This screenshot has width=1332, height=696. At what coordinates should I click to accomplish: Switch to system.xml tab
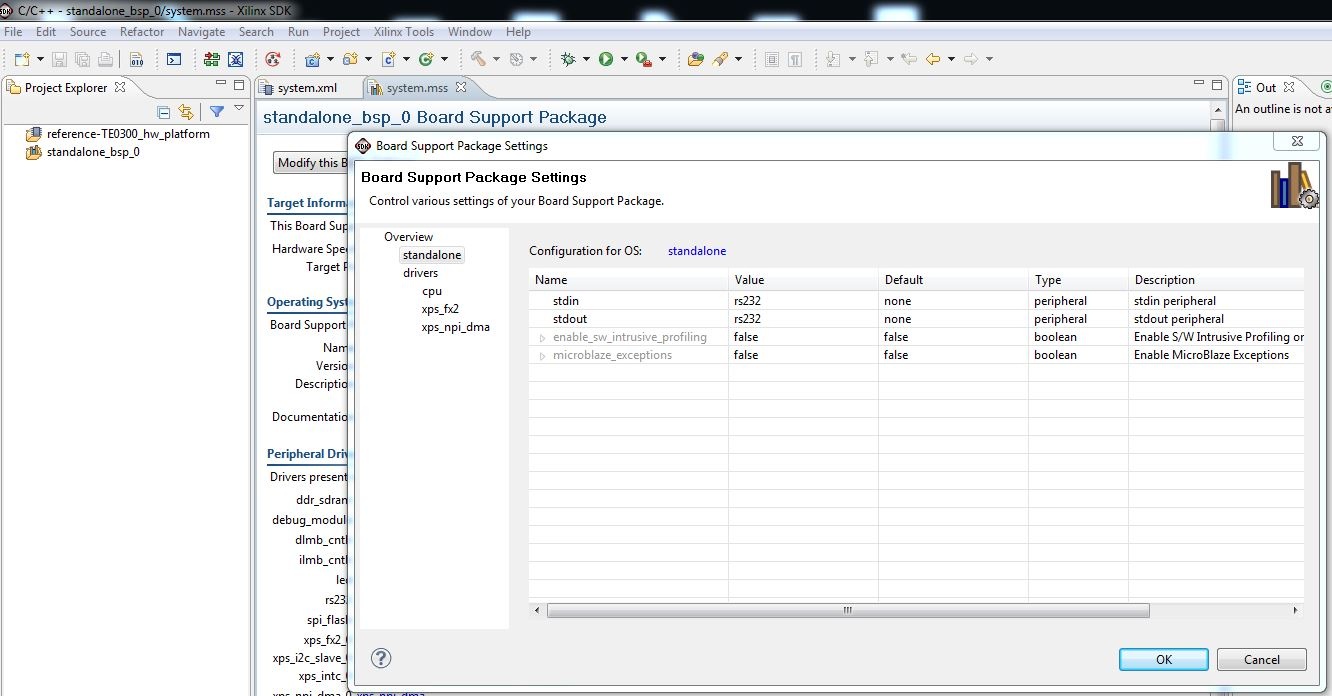coord(307,87)
